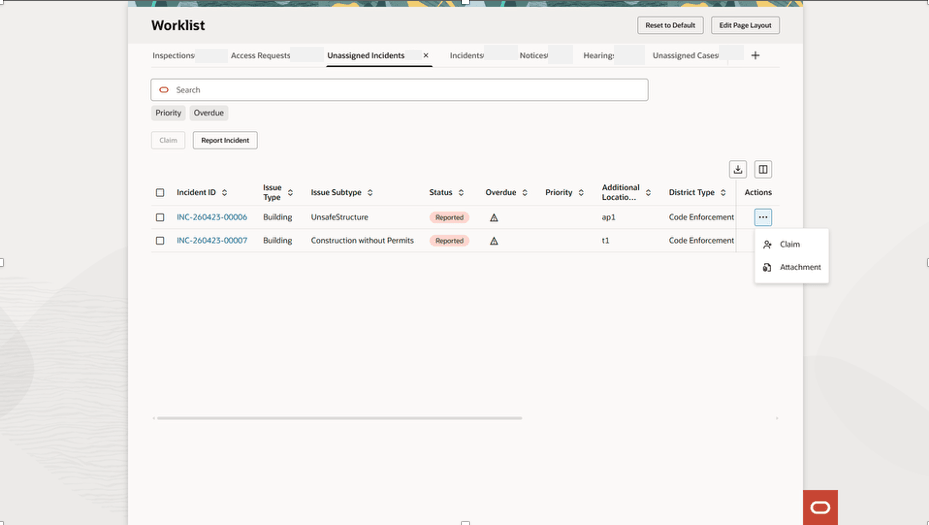Screen dimensions: 929x525
Task: Open the red Oracle assistant icon
Action: point(821,507)
